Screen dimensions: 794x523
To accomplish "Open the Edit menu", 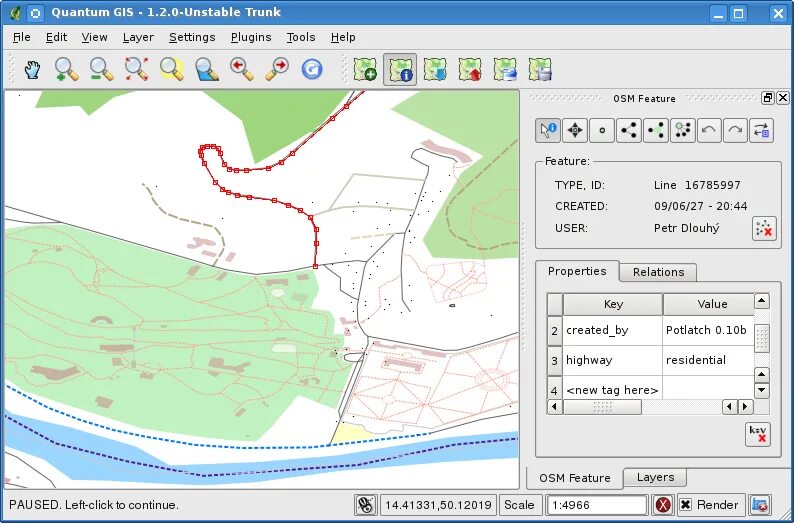I will (x=56, y=37).
